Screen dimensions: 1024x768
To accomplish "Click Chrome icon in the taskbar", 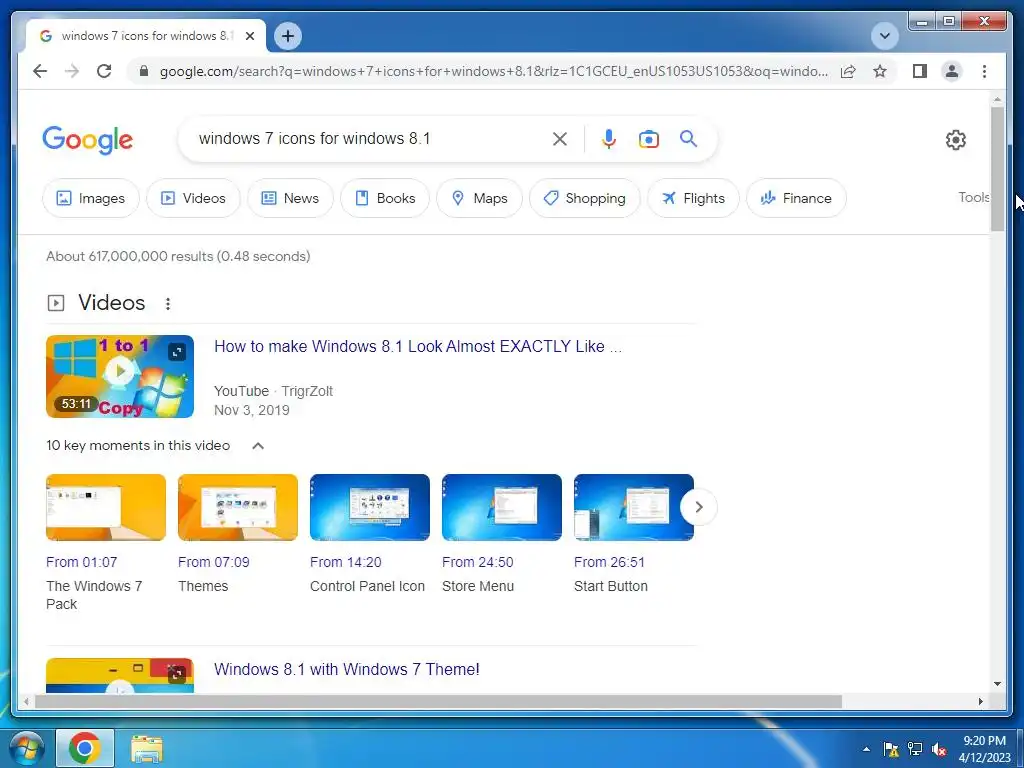I will [85, 748].
